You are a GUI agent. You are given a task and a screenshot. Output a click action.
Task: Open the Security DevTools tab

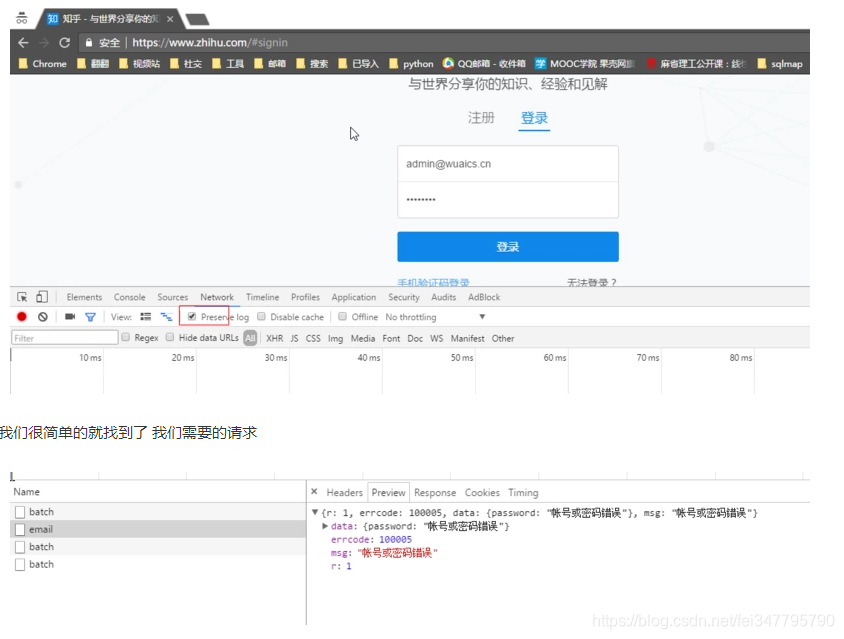tap(404, 297)
